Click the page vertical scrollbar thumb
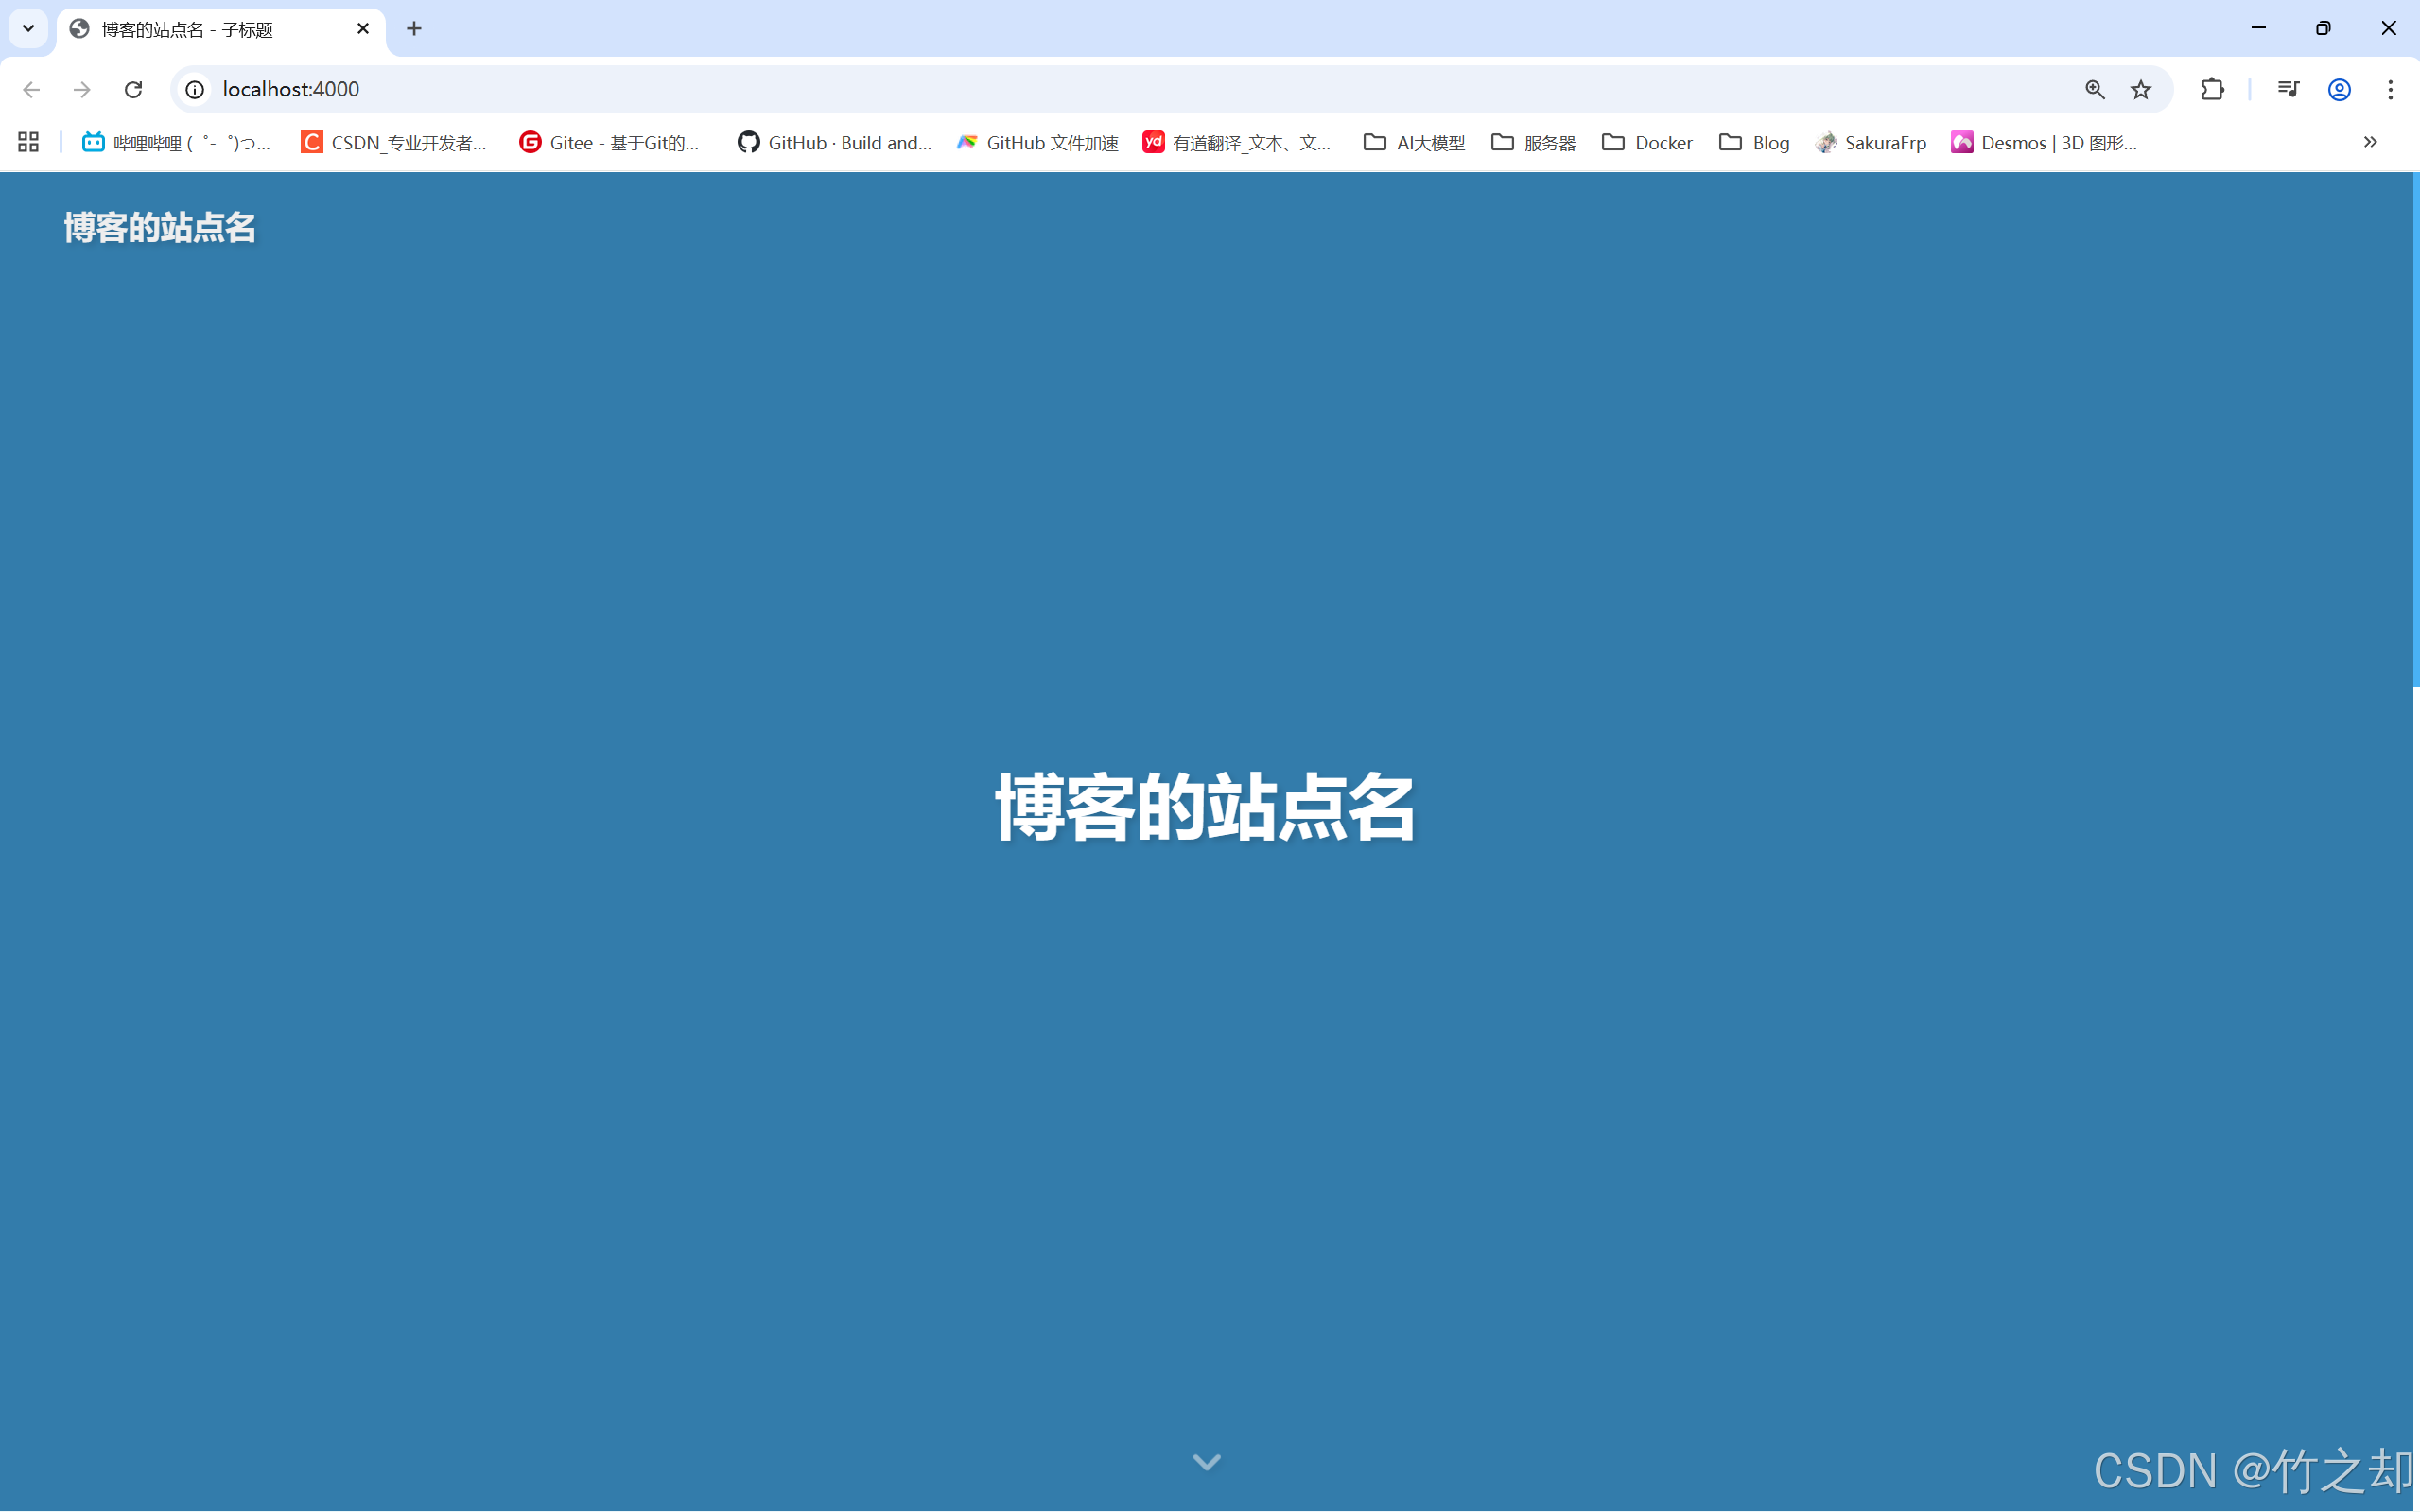 click(x=2415, y=430)
